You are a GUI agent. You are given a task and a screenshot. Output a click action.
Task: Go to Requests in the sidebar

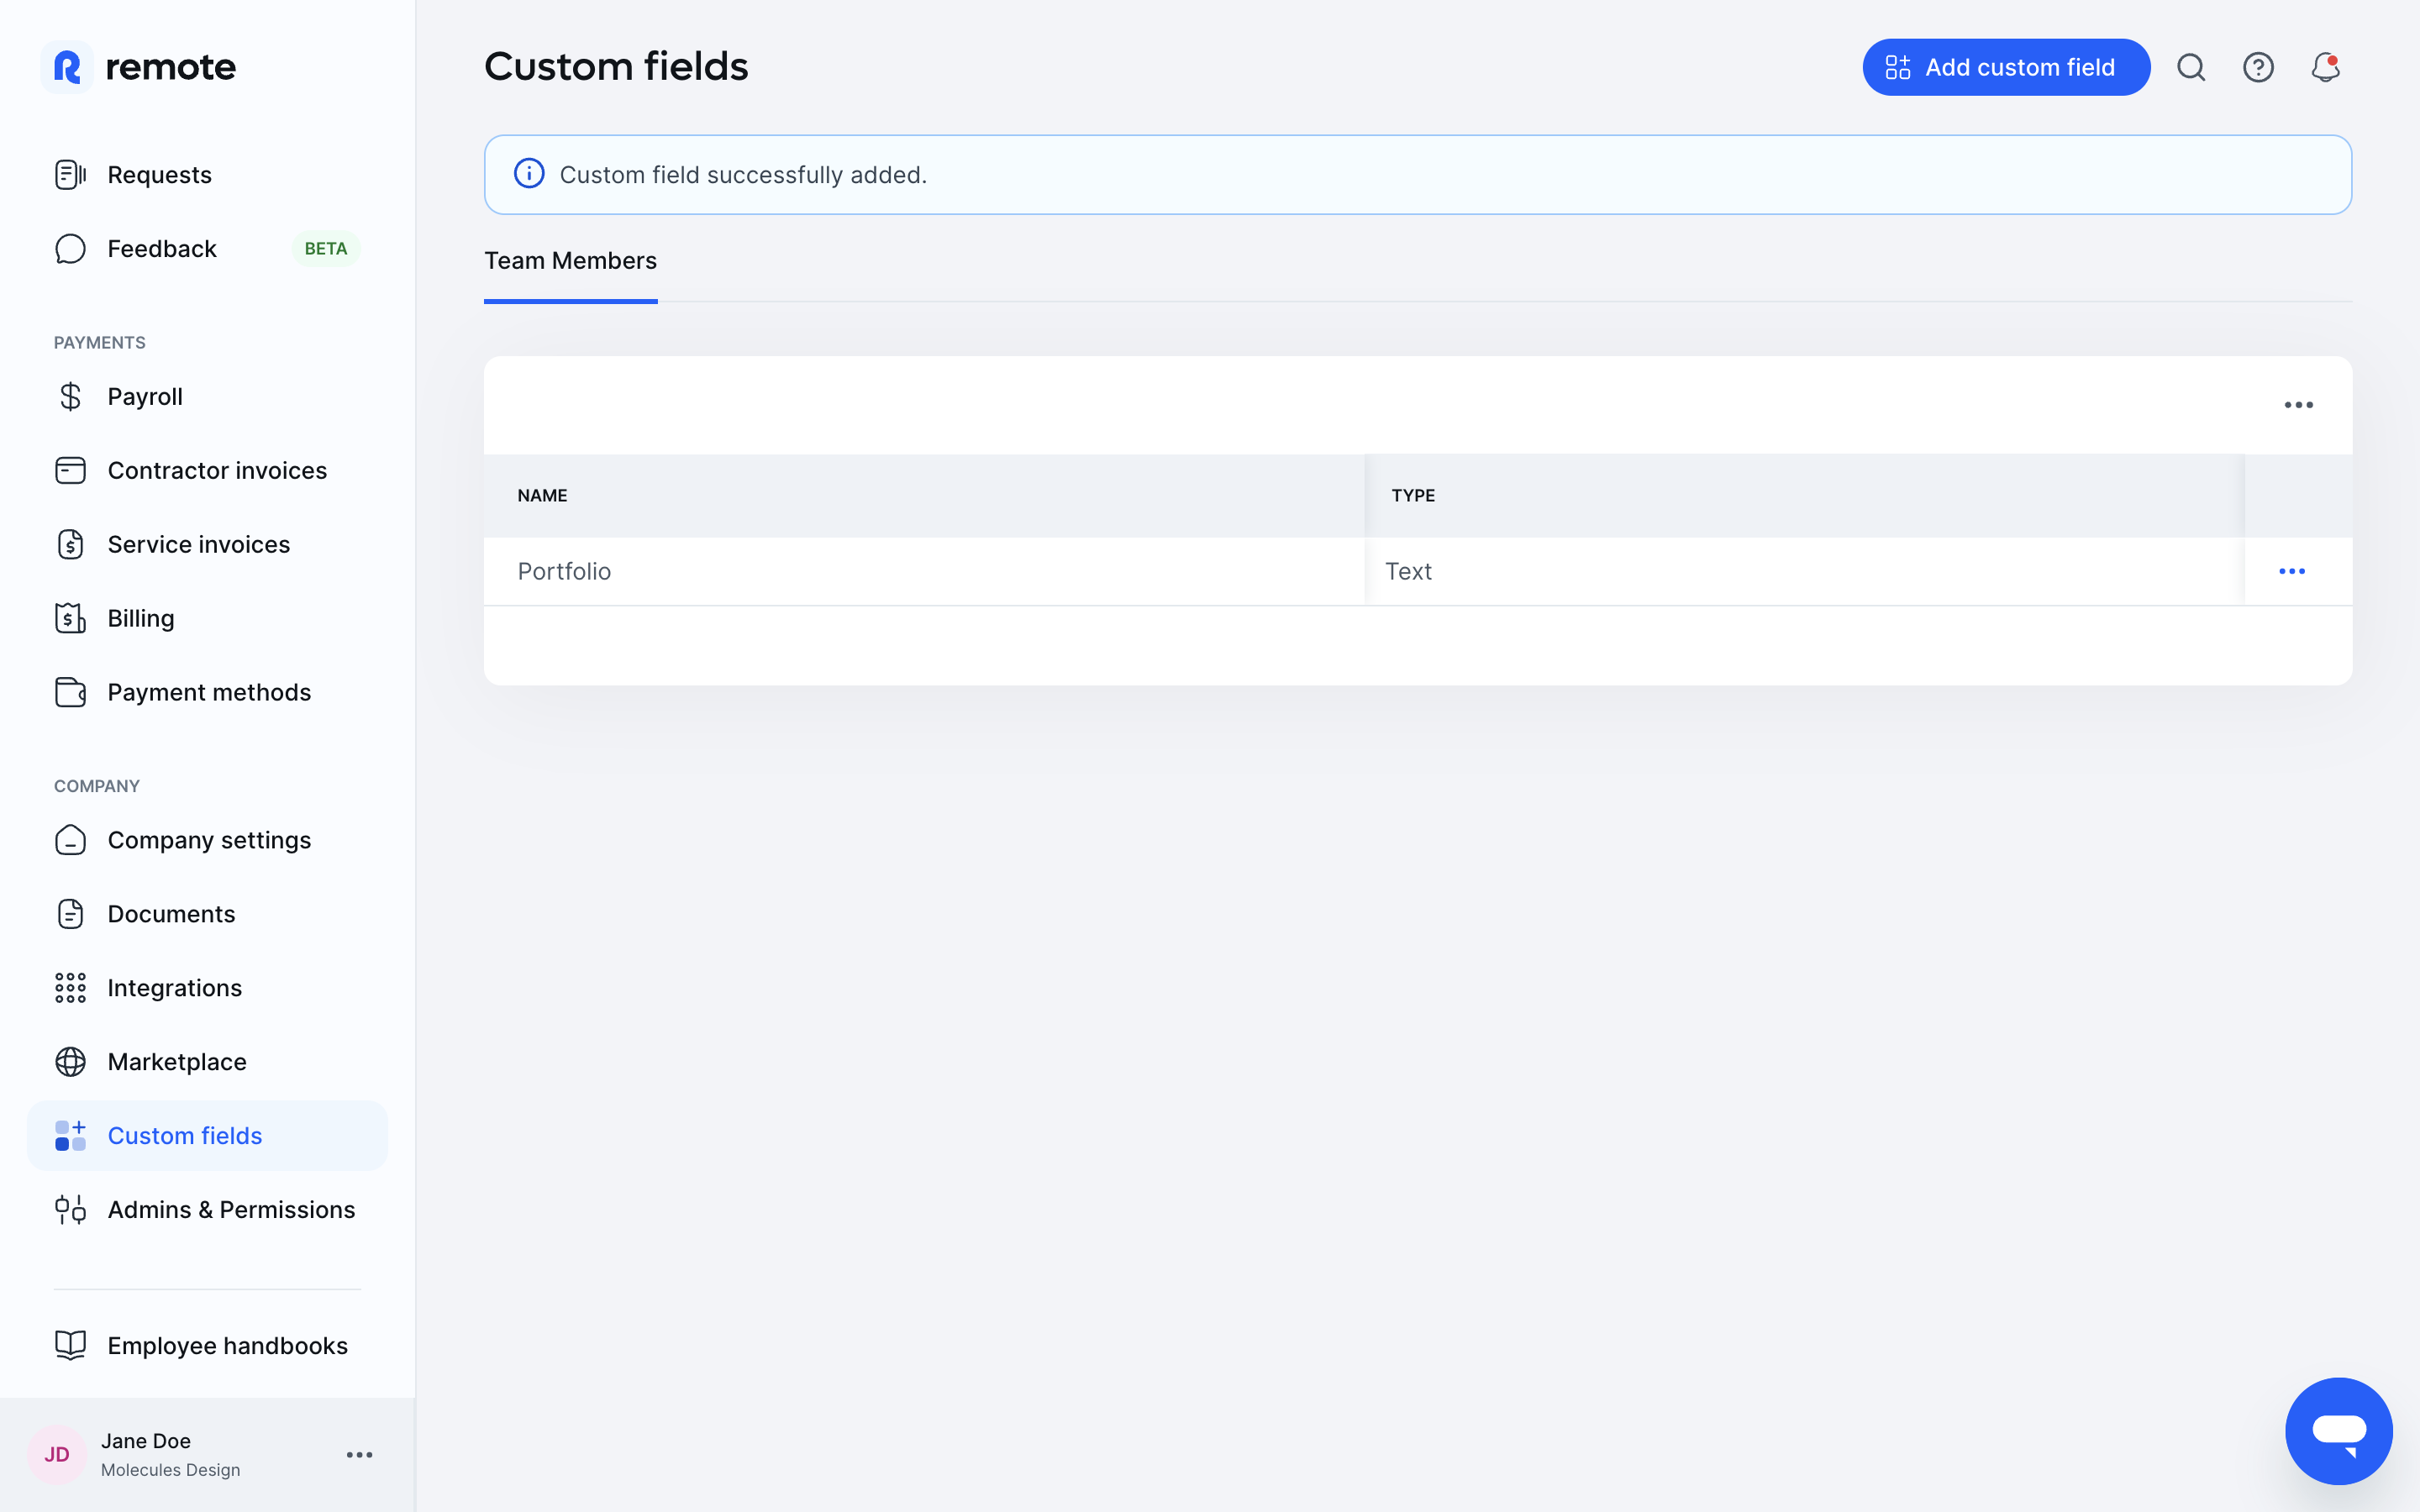tap(207, 175)
